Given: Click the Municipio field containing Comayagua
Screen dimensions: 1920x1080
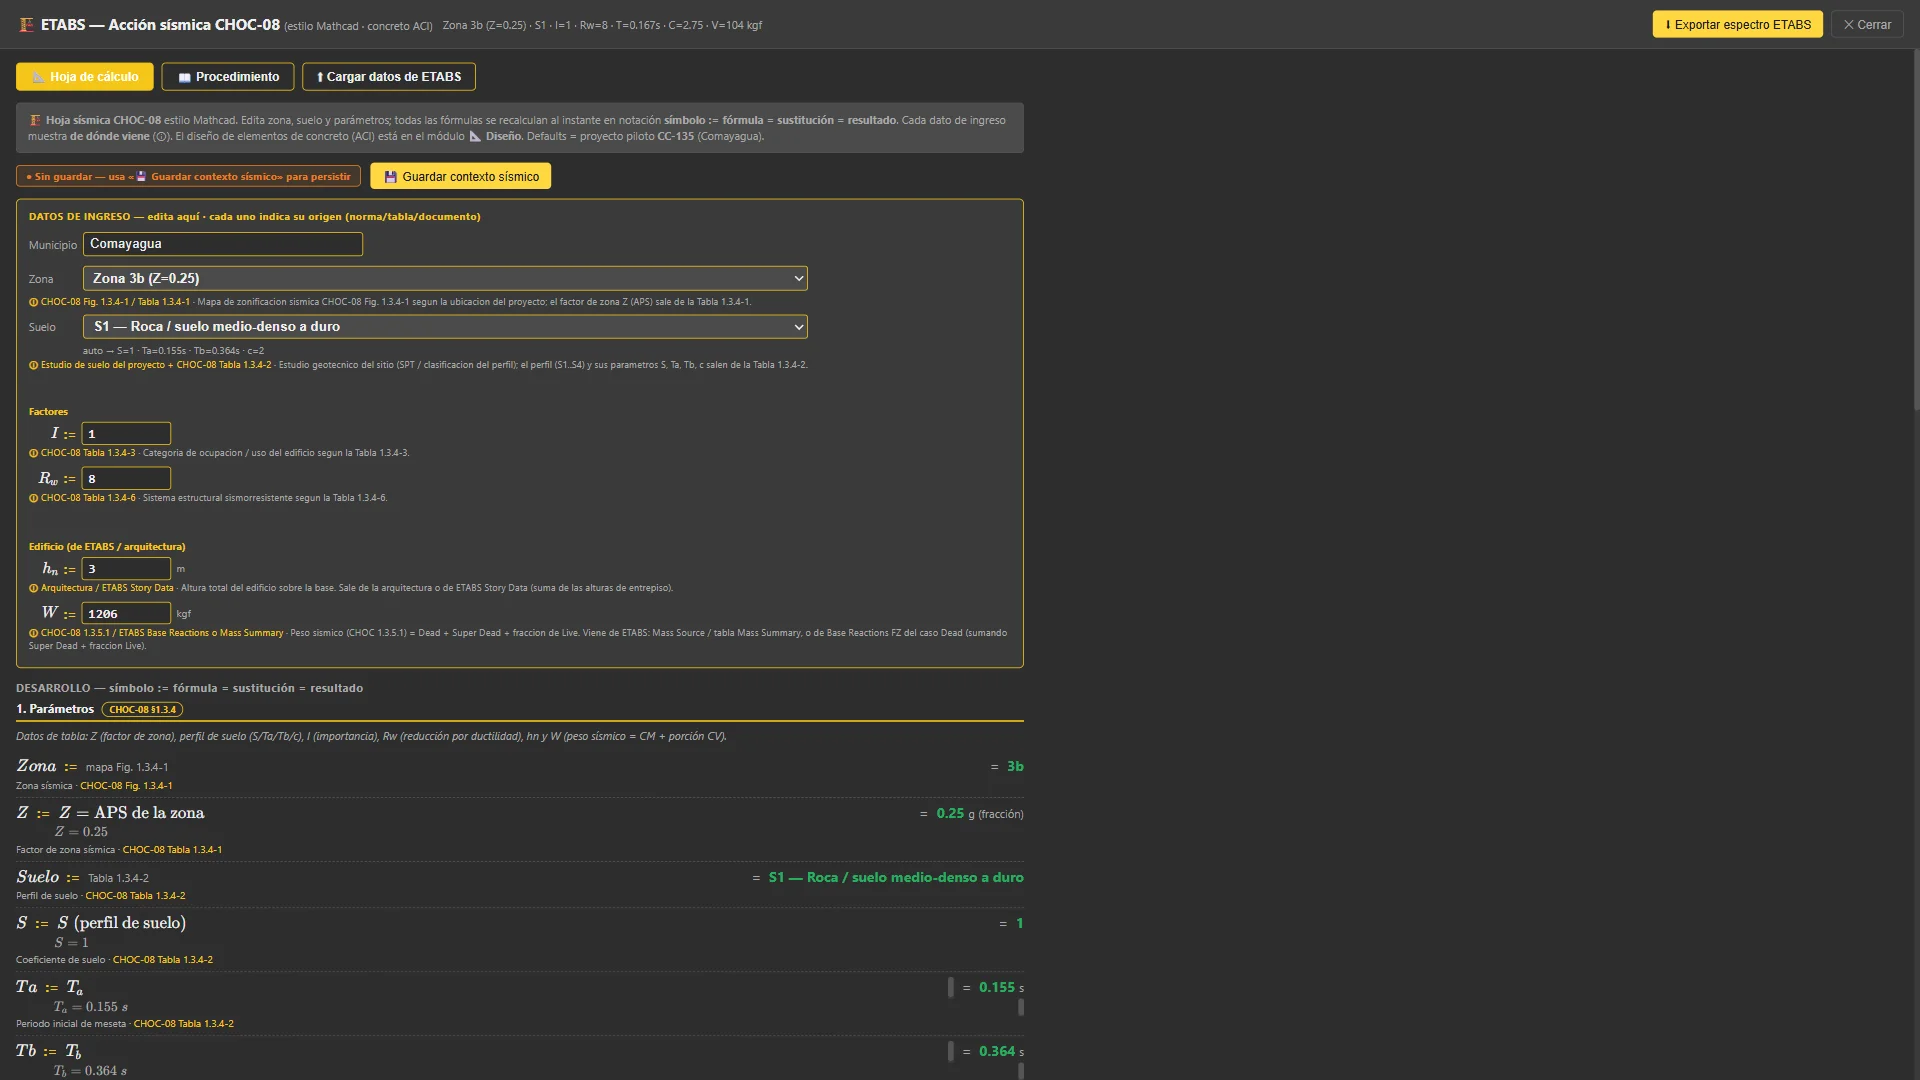Looking at the screenshot, I should pyautogui.click(x=223, y=244).
